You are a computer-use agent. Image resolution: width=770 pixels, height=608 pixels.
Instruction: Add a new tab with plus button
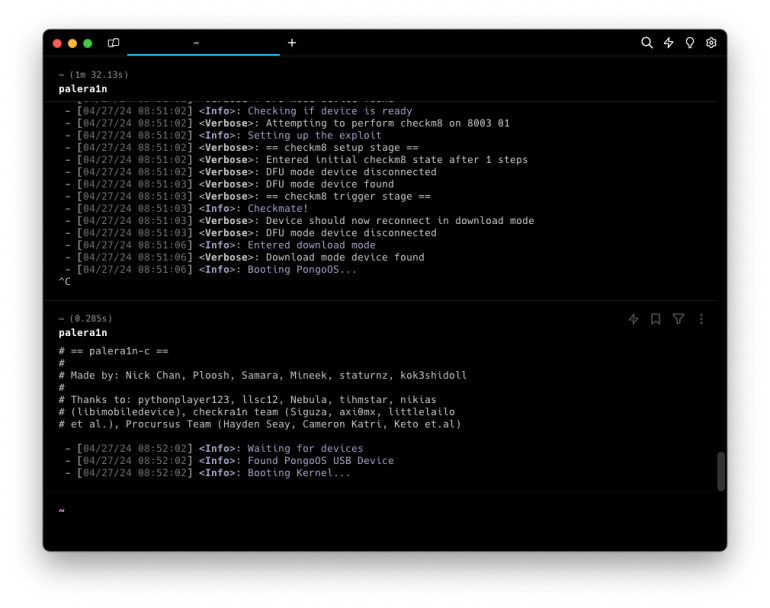point(292,43)
